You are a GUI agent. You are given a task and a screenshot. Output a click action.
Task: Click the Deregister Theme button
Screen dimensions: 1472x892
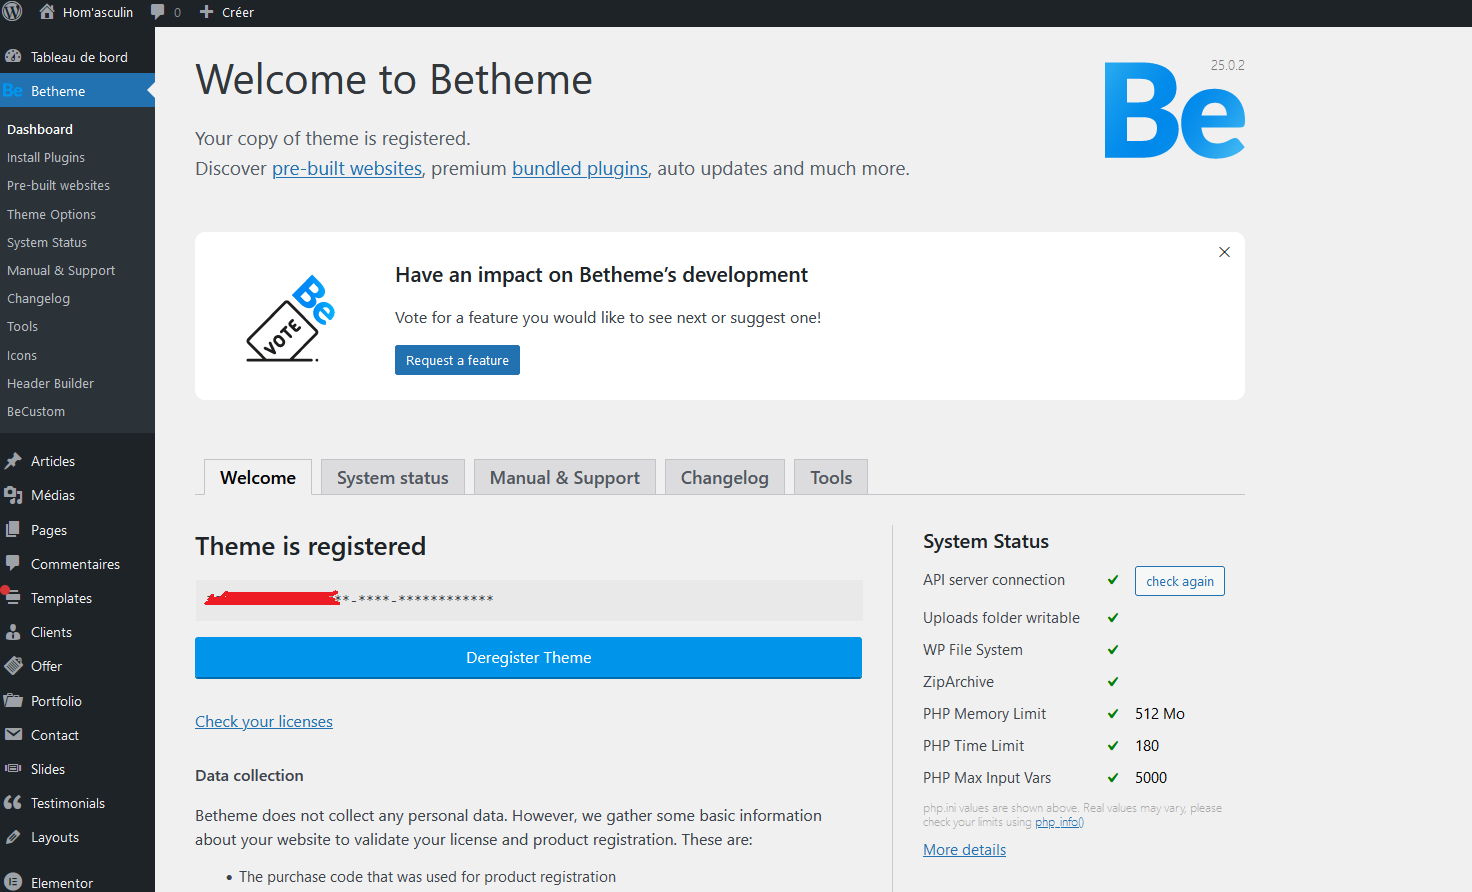pyautogui.click(x=528, y=658)
